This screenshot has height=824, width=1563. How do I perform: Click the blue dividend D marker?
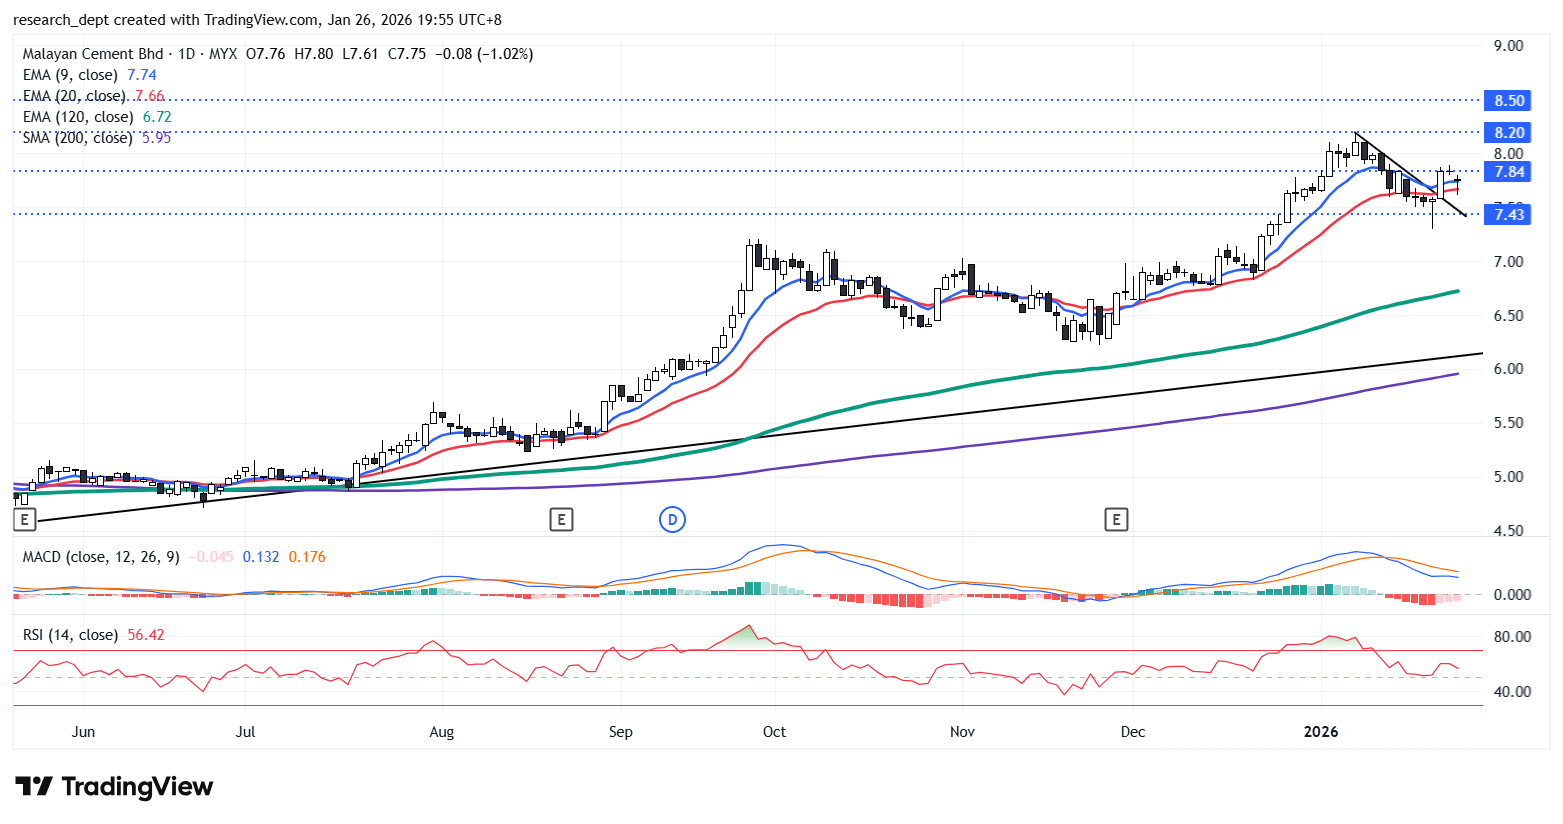tap(672, 519)
